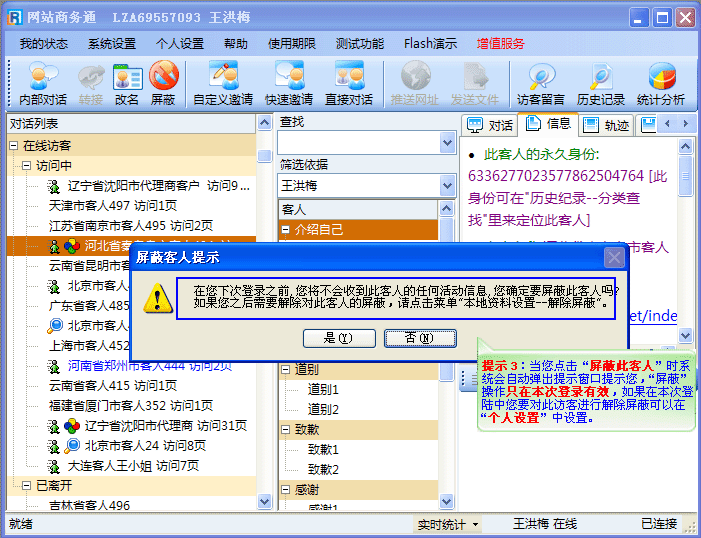Viewport: 701px width, 538px height.
Task: Open the 系统设置 menu
Action: tap(111, 44)
